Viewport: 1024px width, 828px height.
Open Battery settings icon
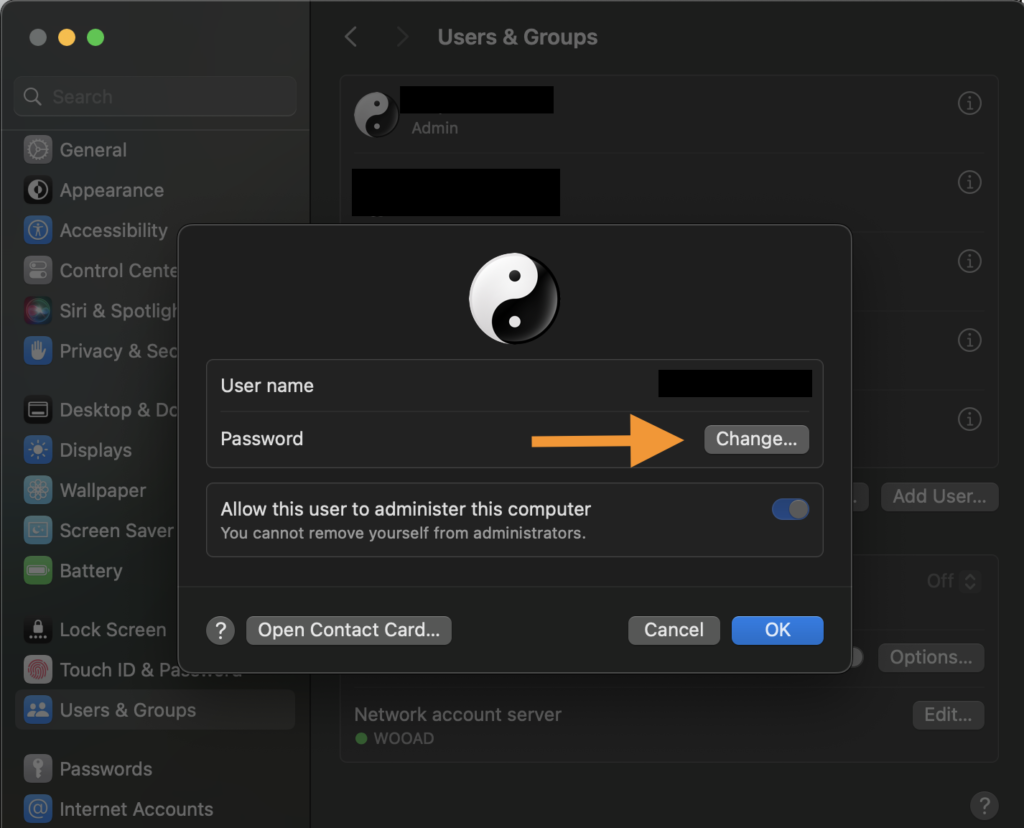[38, 571]
